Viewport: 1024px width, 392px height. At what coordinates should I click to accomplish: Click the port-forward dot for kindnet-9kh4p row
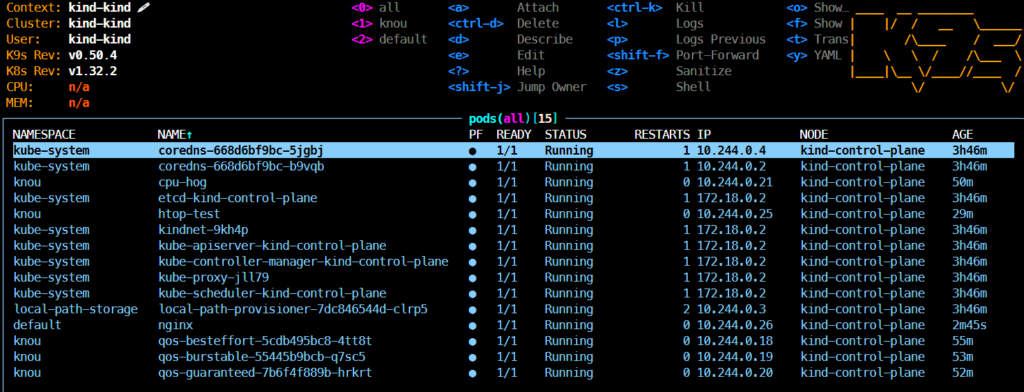(x=472, y=230)
